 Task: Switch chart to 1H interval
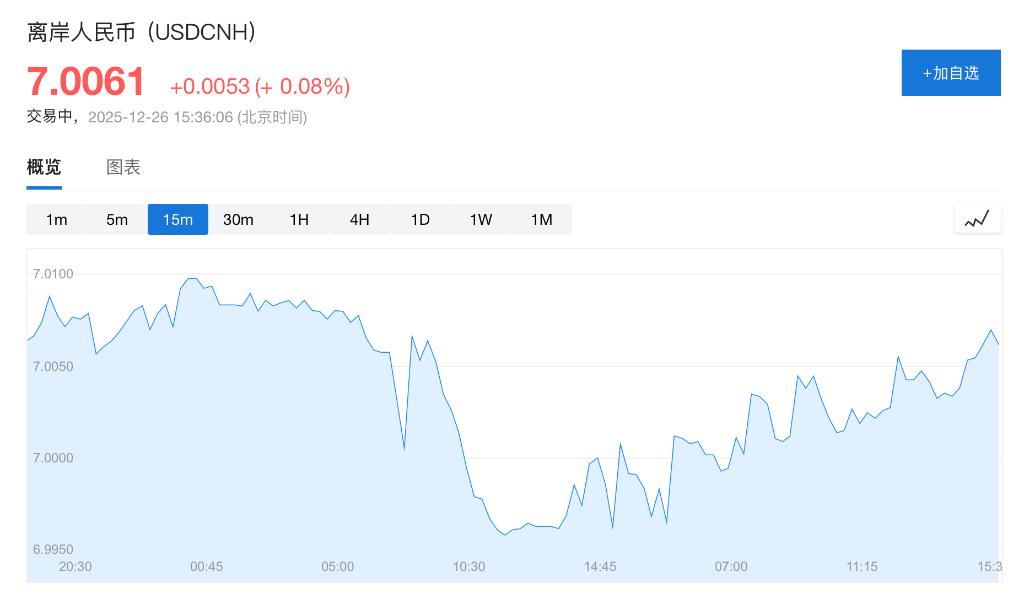click(299, 219)
